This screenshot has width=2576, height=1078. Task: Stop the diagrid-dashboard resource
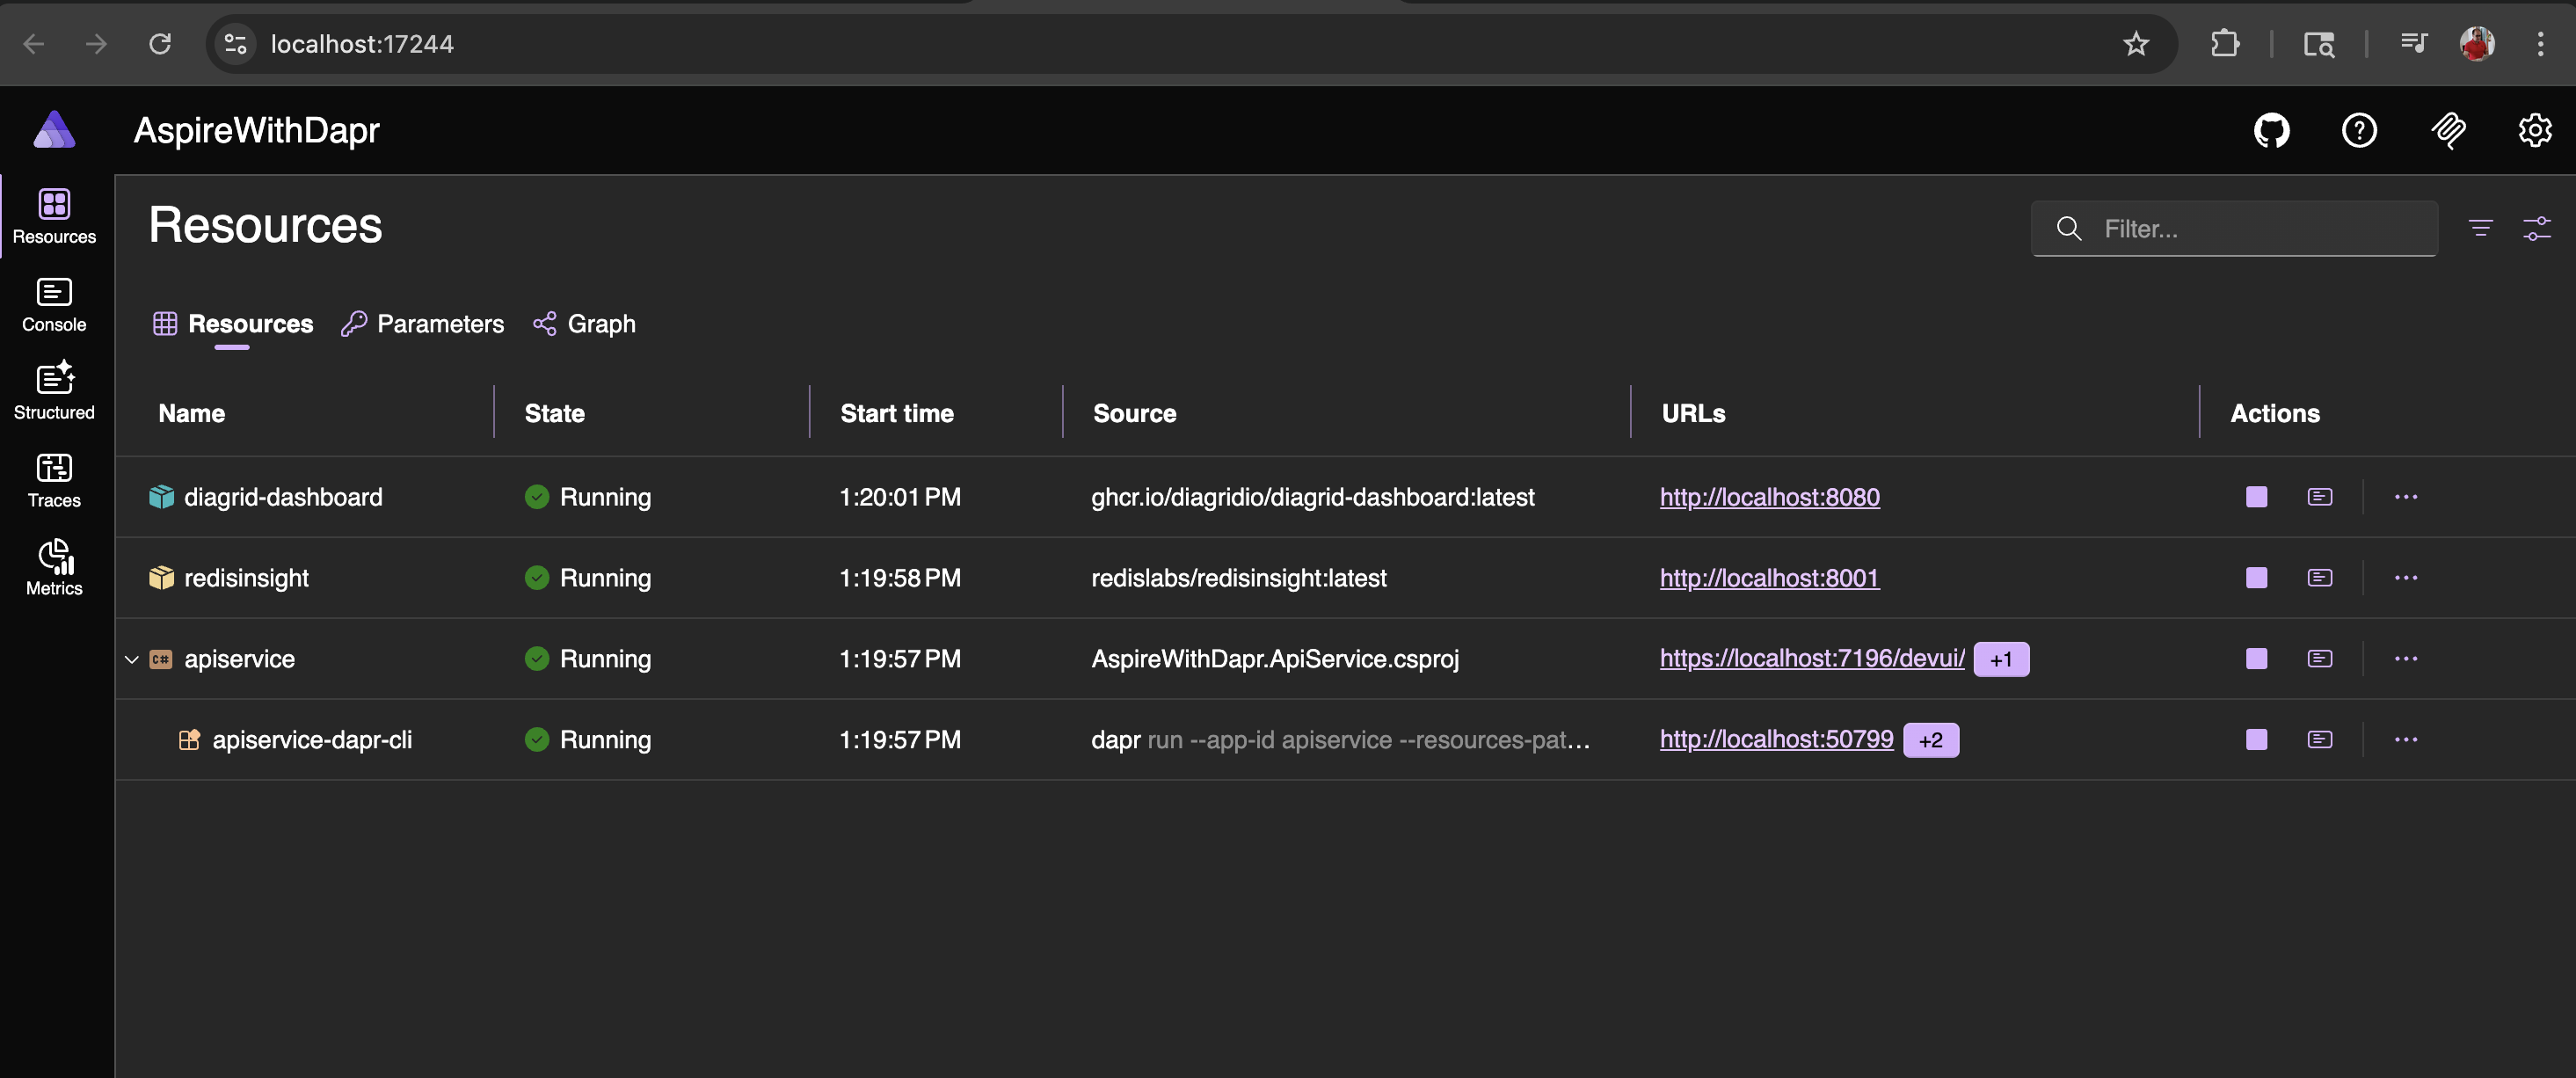(2256, 497)
